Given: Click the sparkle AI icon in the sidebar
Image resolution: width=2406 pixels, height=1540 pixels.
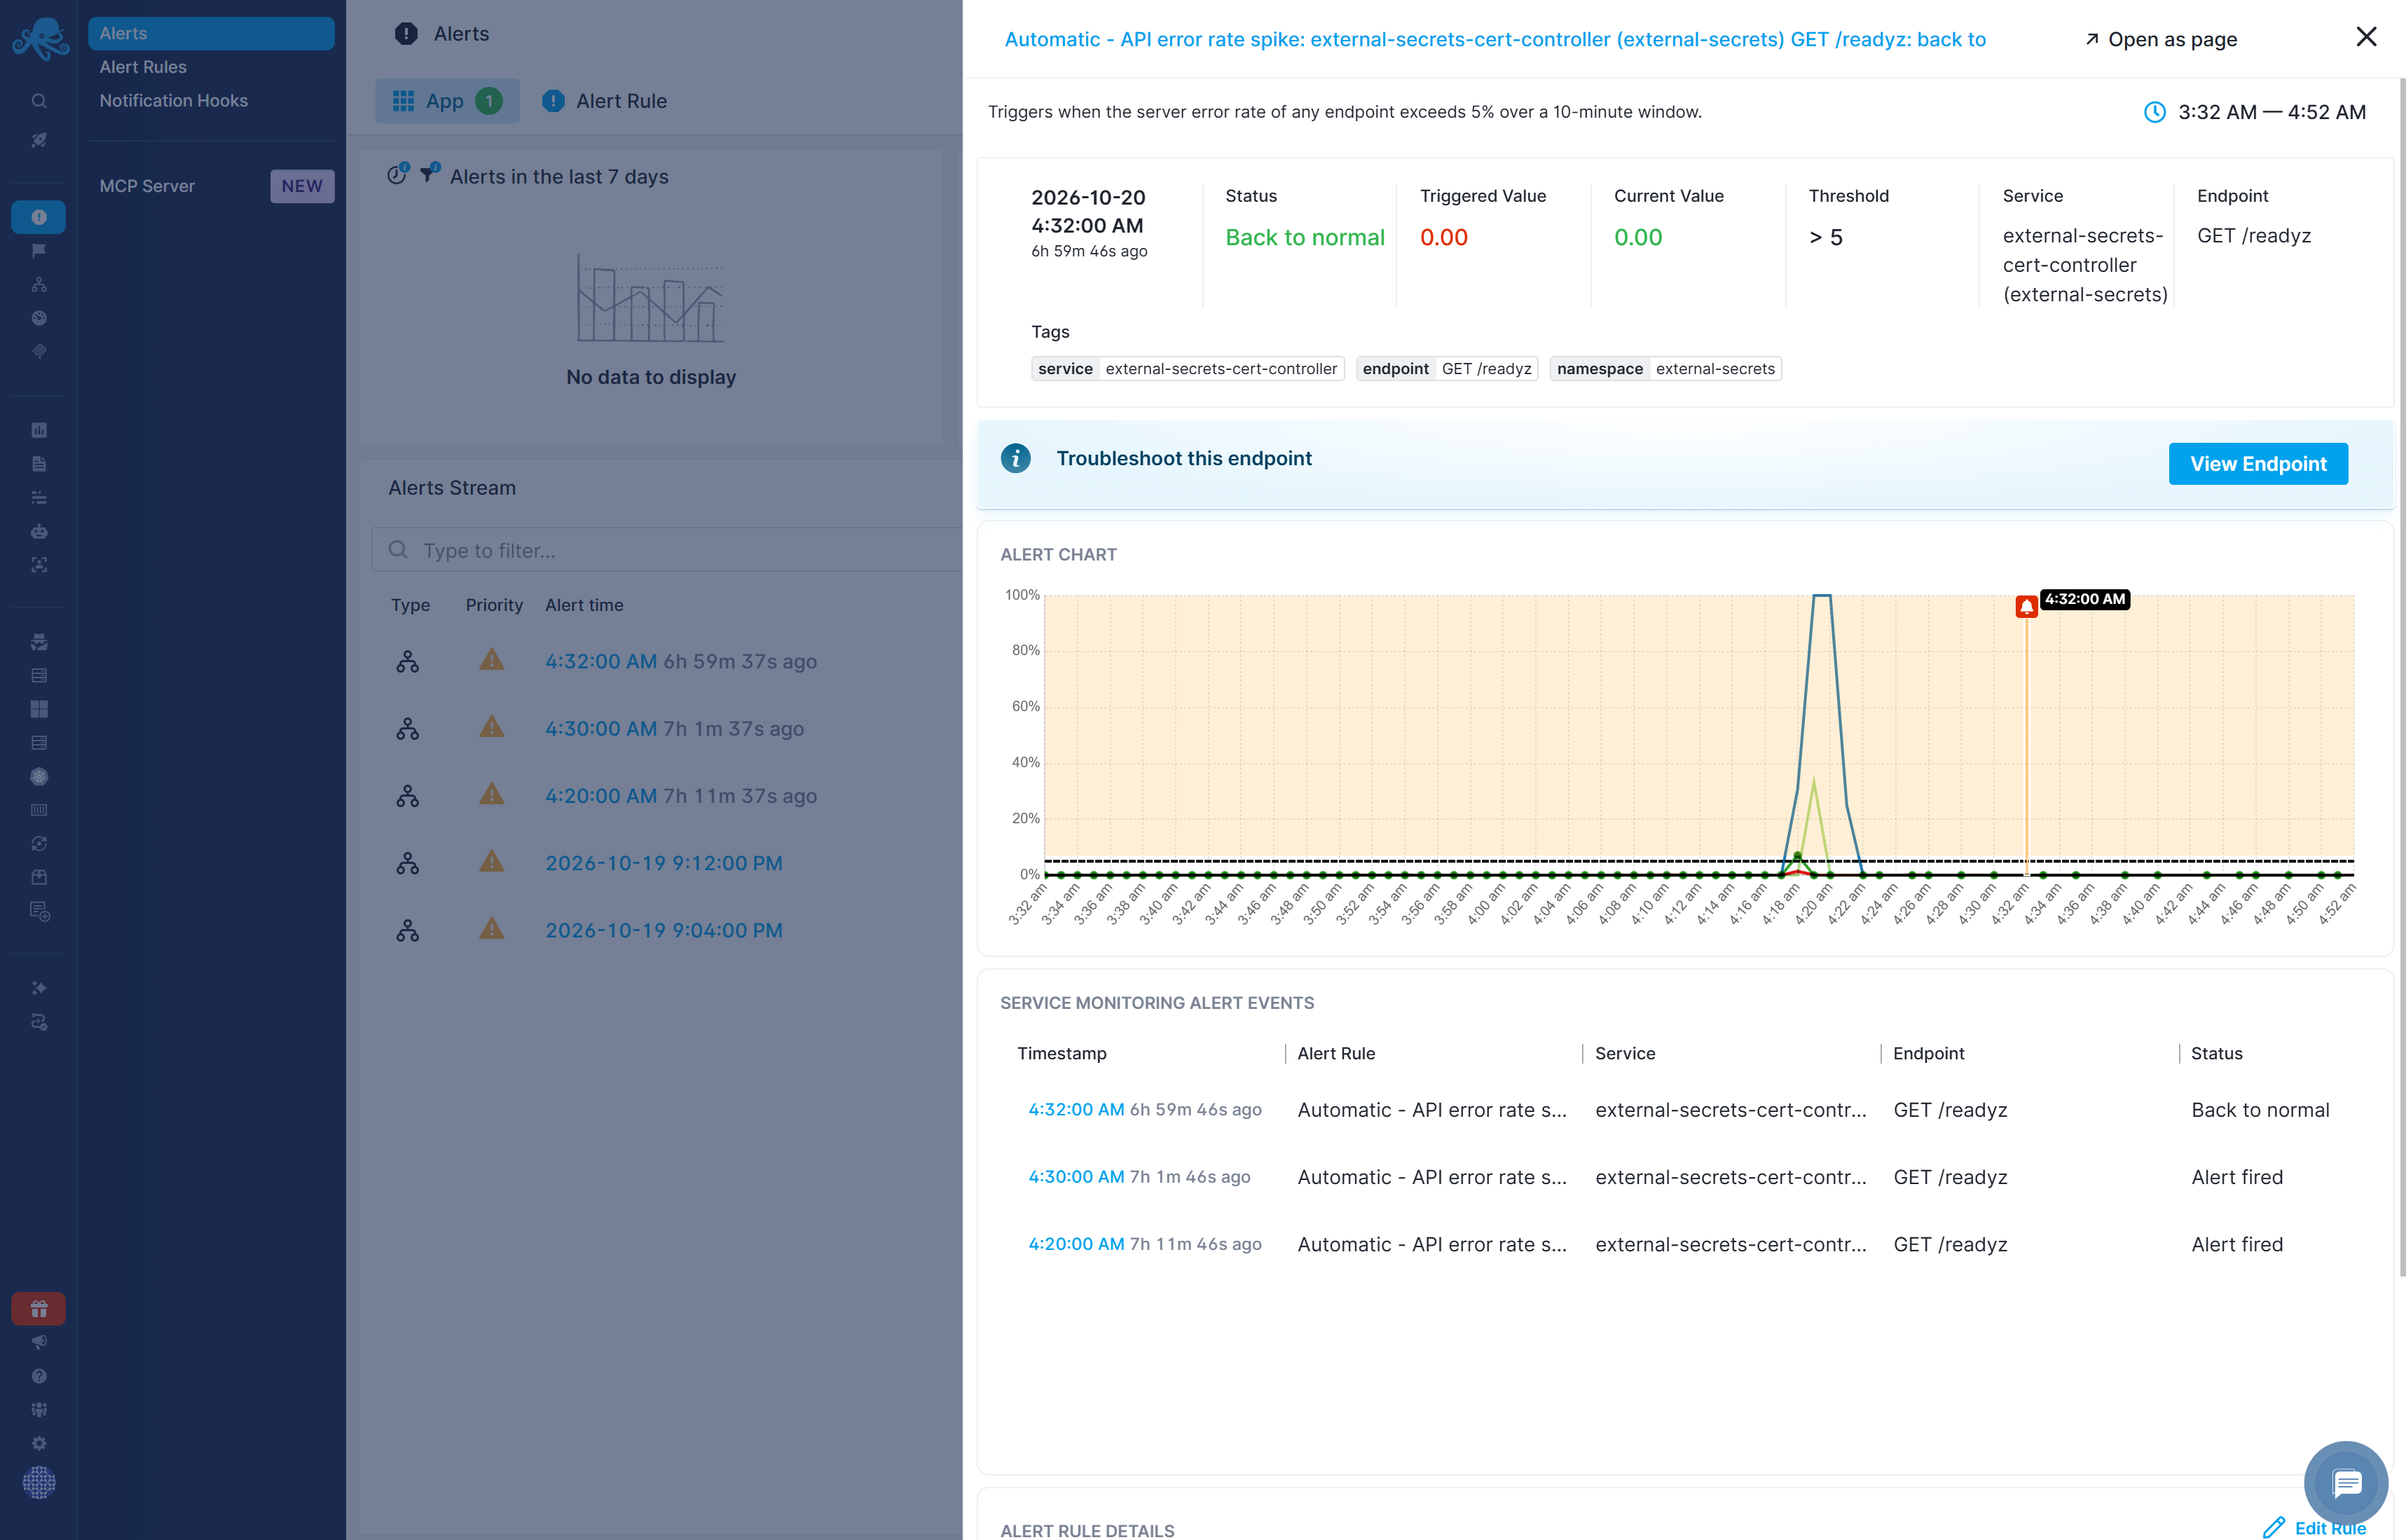Looking at the screenshot, I should click(39, 988).
